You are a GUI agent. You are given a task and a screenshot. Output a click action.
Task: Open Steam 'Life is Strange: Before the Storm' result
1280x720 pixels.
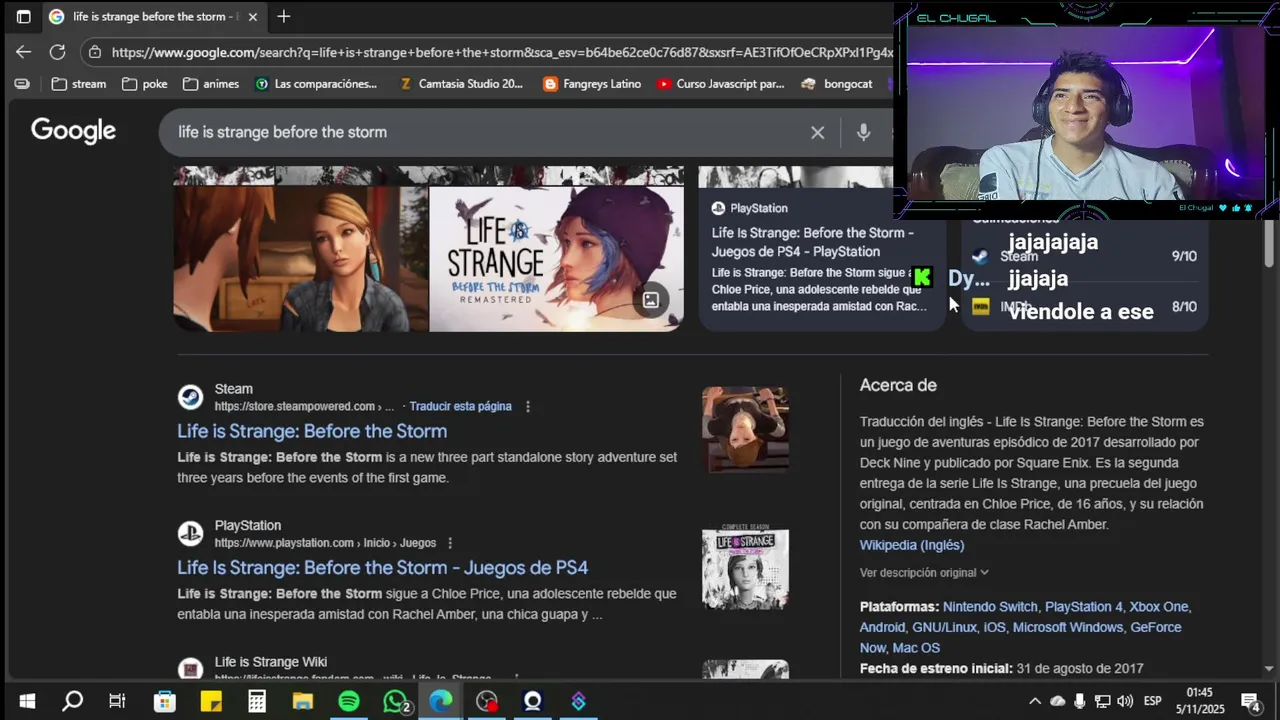[312, 431]
